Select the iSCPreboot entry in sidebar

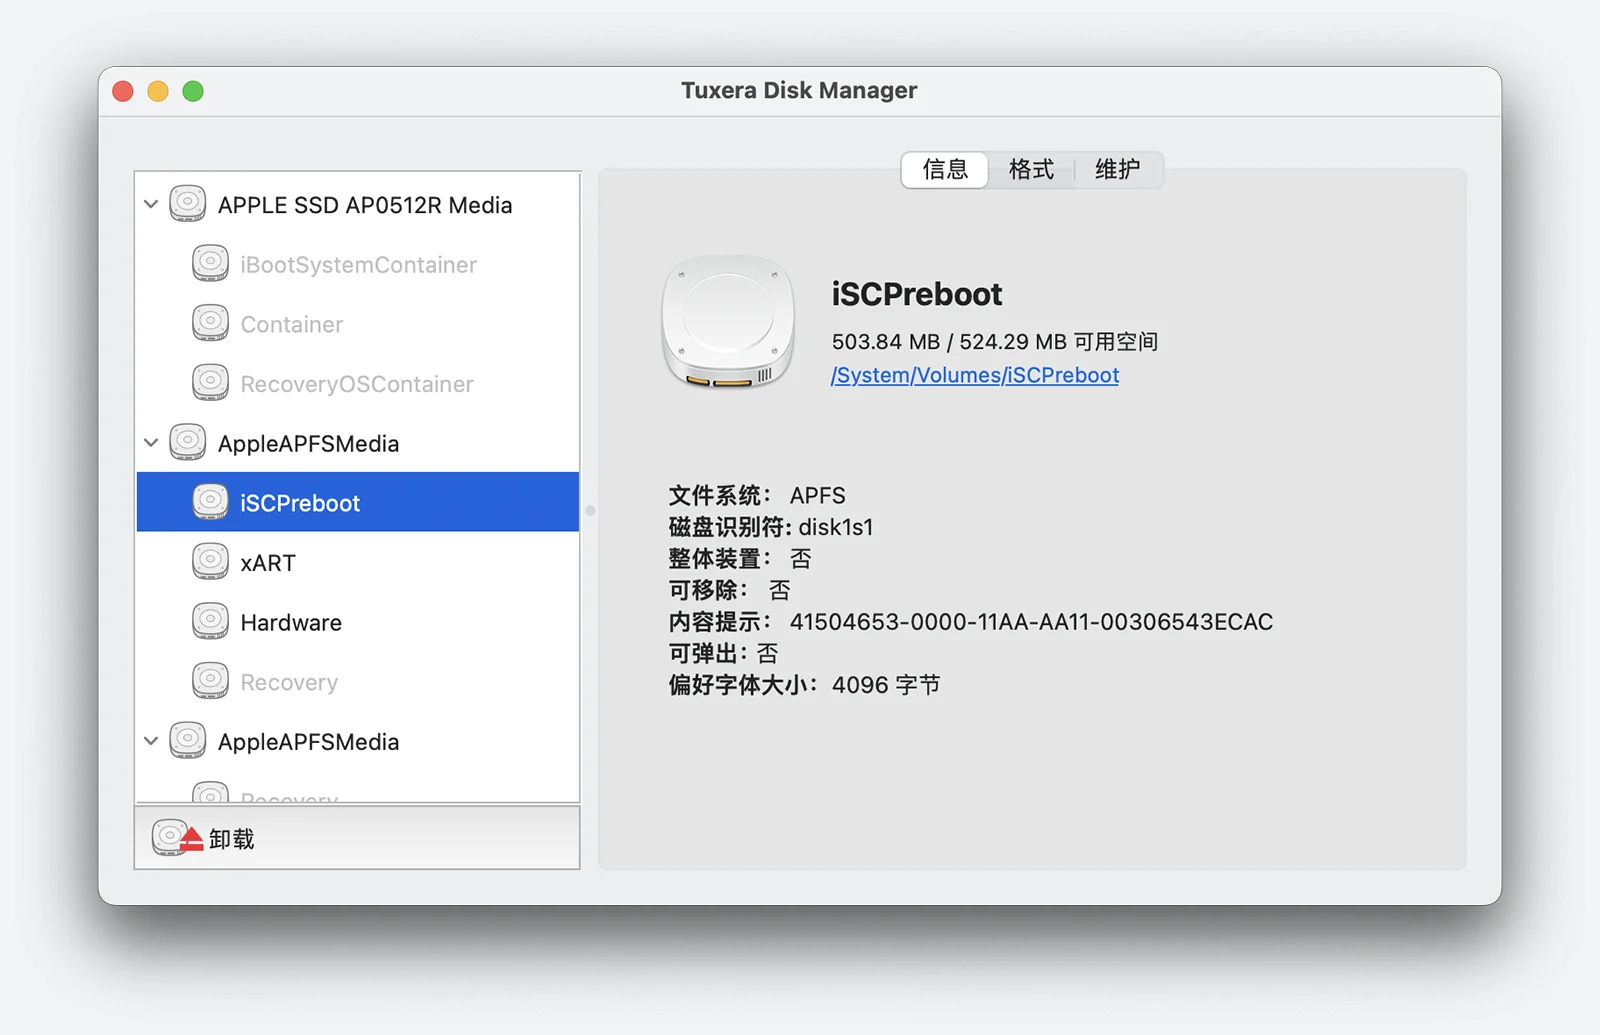coord(300,503)
